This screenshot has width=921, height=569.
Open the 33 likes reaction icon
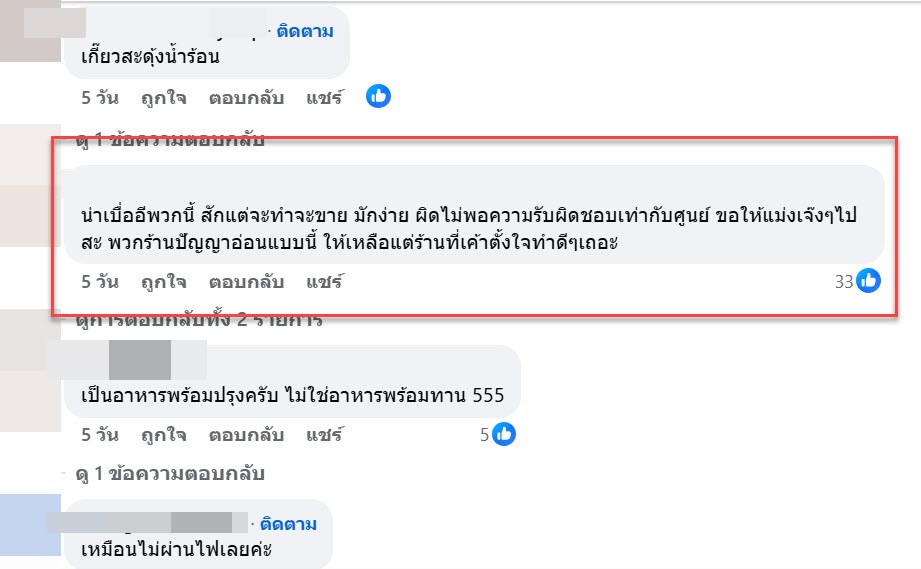click(x=868, y=282)
